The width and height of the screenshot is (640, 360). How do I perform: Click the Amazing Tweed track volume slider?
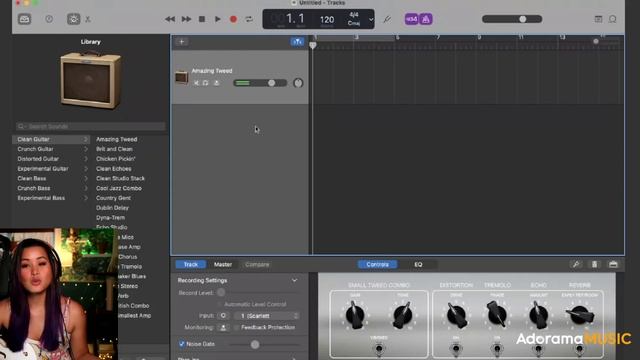260,83
